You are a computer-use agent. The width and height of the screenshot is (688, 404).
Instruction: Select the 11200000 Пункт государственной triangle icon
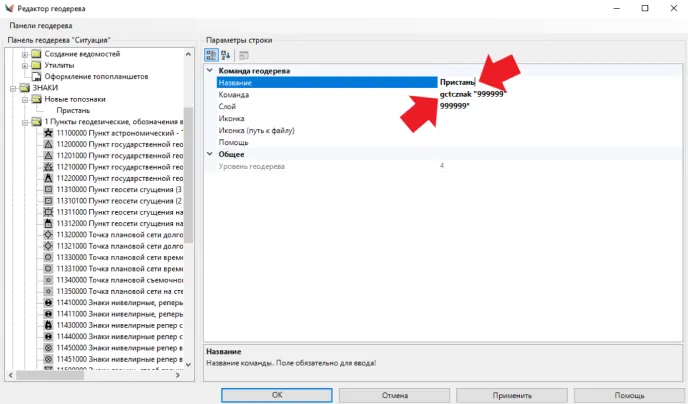tap(49, 144)
